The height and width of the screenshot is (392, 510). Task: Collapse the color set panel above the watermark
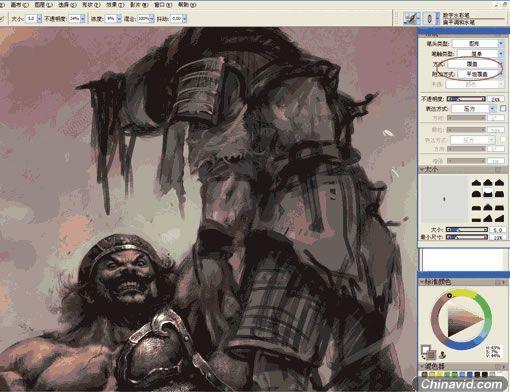(x=421, y=366)
